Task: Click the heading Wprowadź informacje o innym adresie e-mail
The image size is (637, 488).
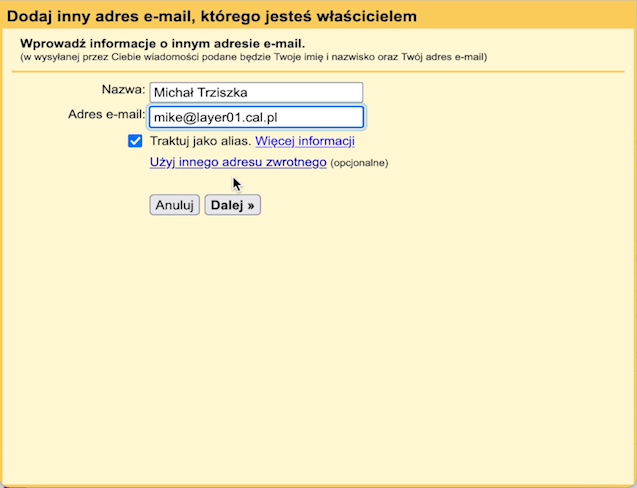Action: click(162, 43)
